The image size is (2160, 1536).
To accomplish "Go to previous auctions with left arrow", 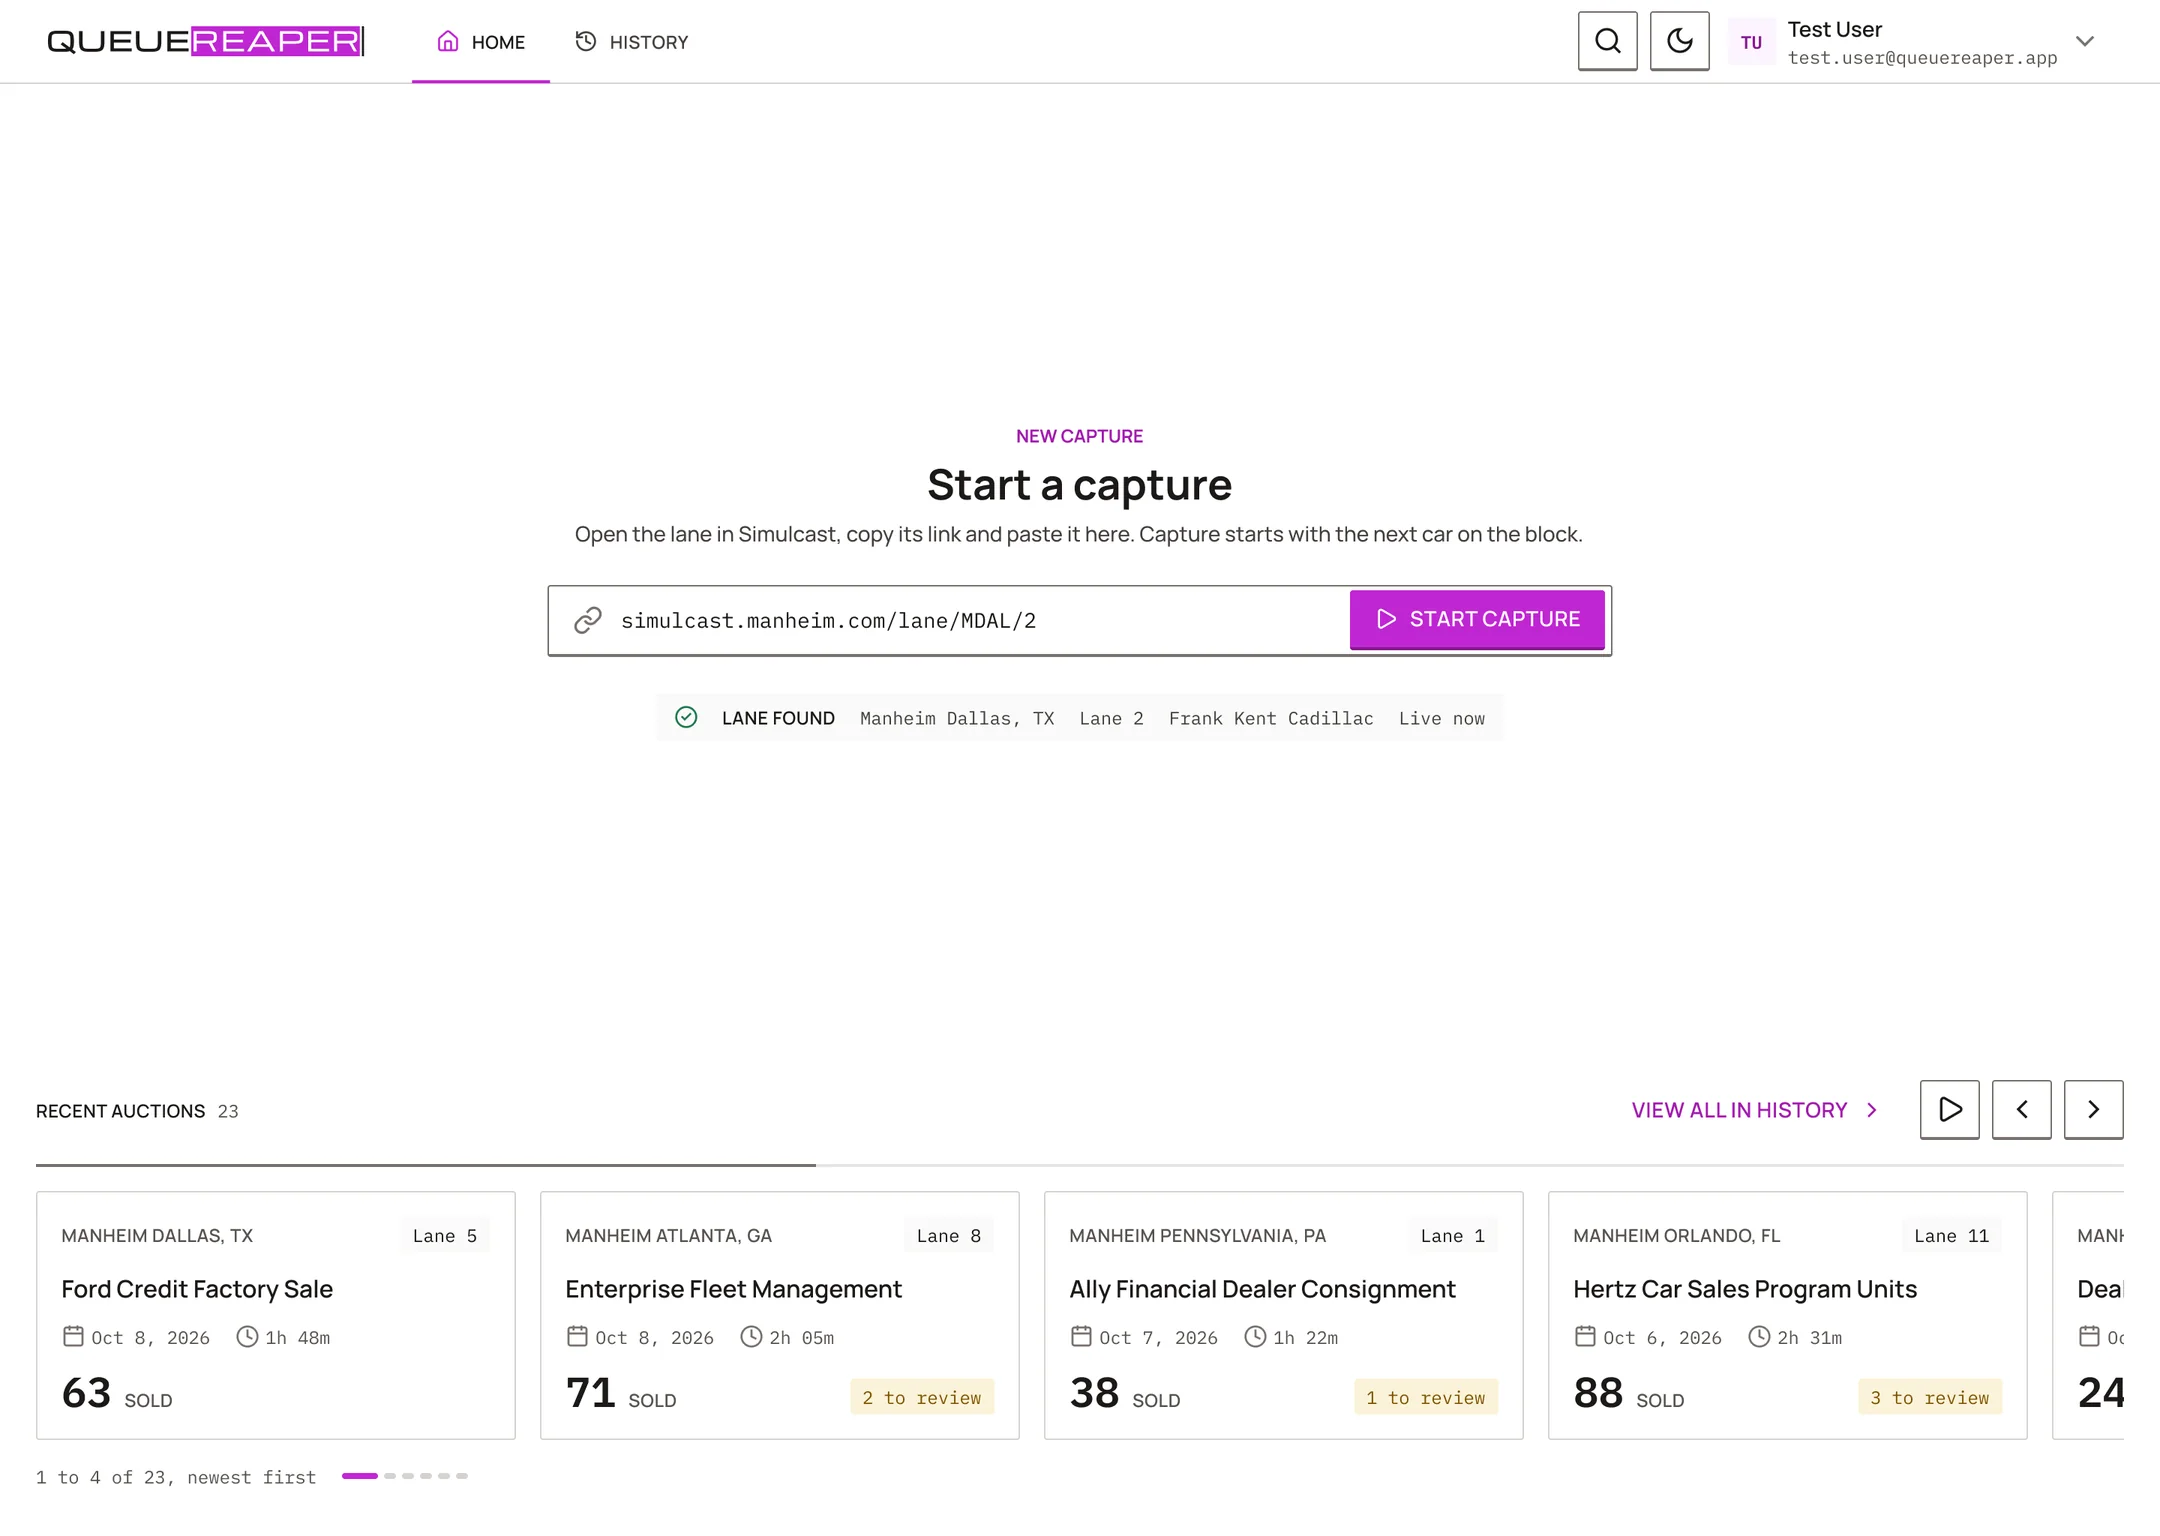I will (2021, 1109).
